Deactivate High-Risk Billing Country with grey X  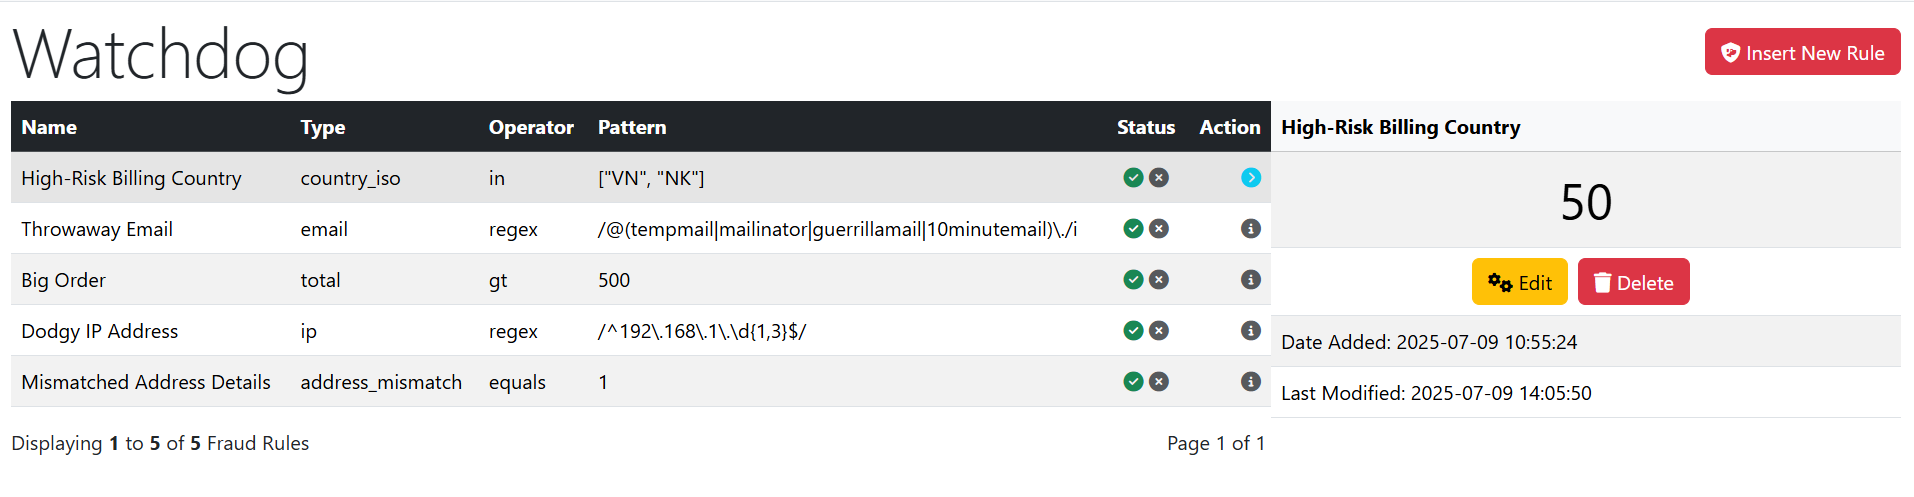(1159, 178)
